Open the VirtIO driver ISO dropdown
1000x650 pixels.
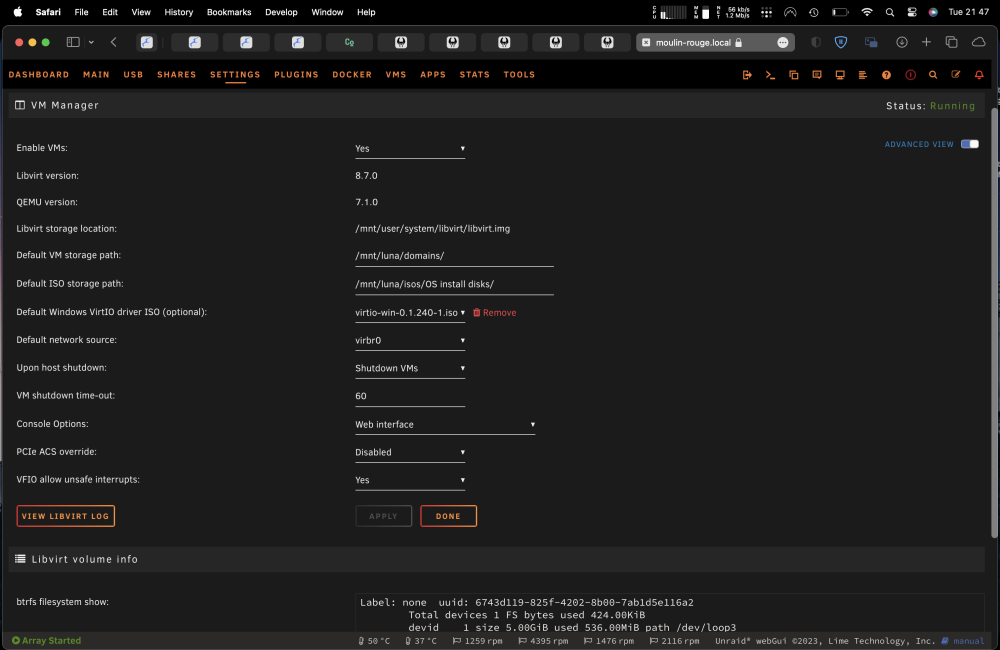tap(410, 313)
